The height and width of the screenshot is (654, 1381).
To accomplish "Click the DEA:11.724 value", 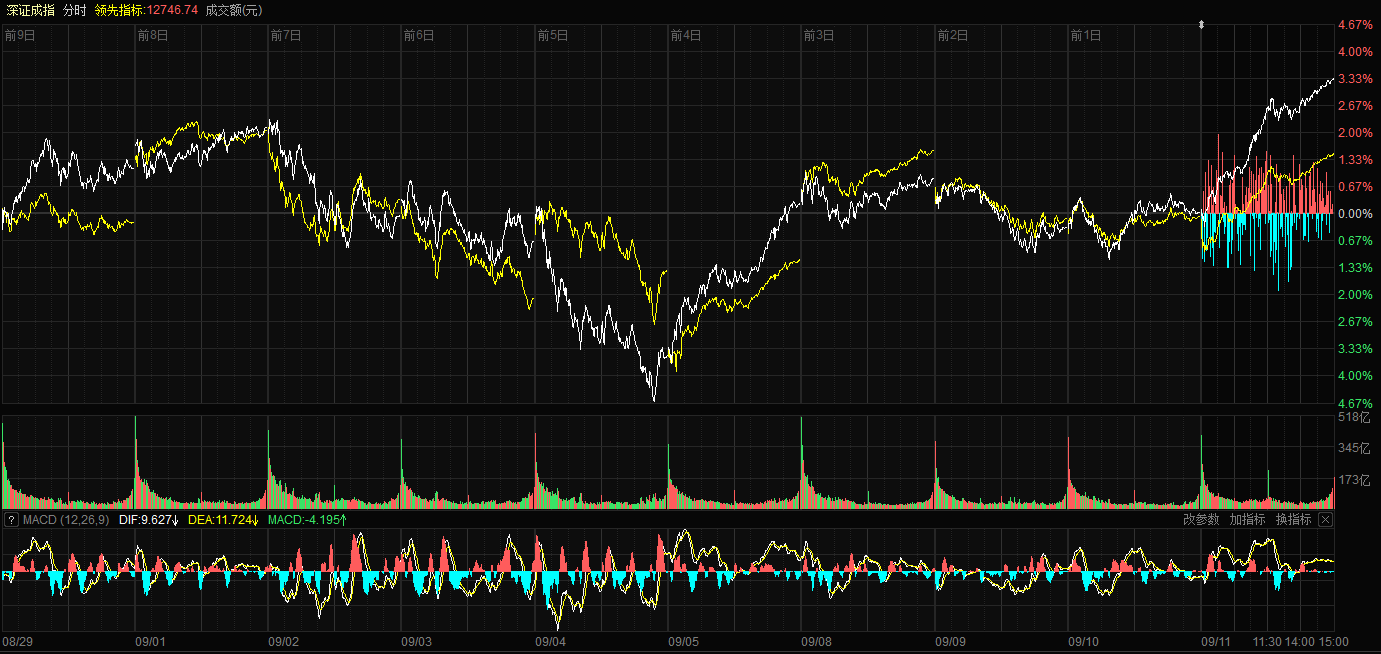I will point(223,520).
